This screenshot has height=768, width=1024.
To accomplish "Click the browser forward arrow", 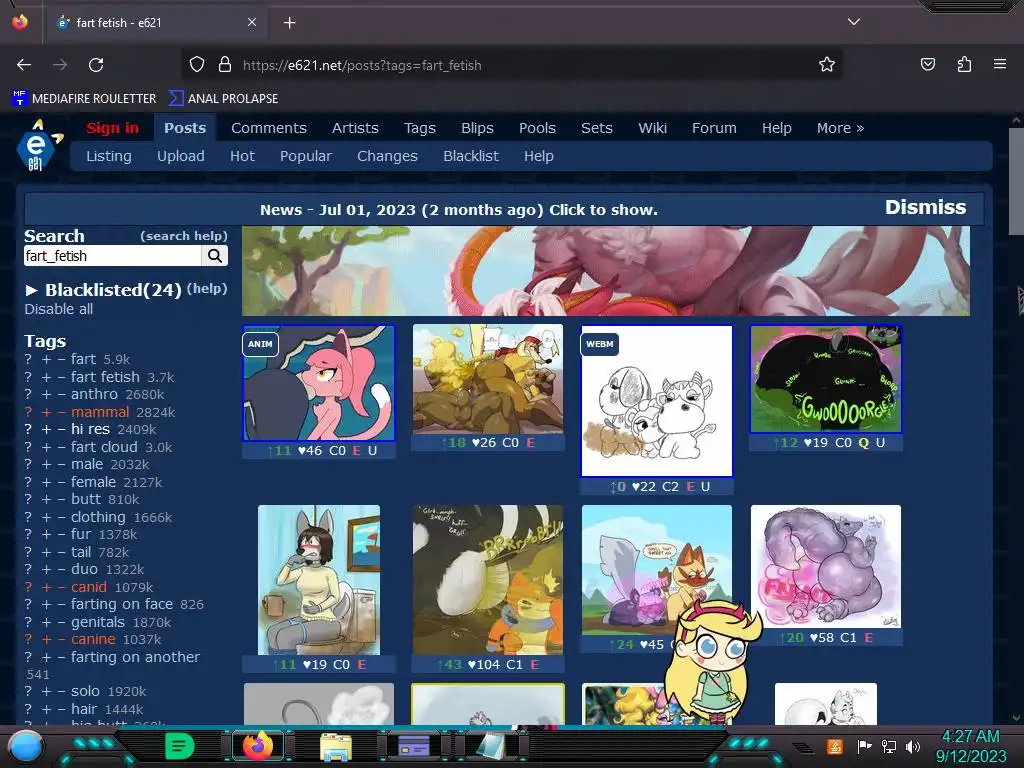I will 60,65.
